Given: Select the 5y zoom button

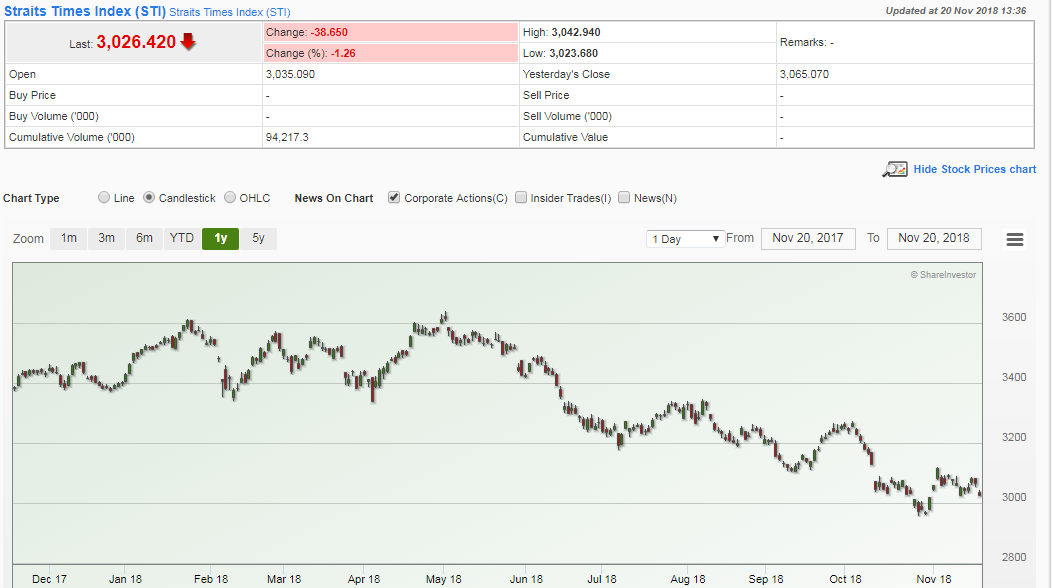Looking at the screenshot, I should click(259, 238).
